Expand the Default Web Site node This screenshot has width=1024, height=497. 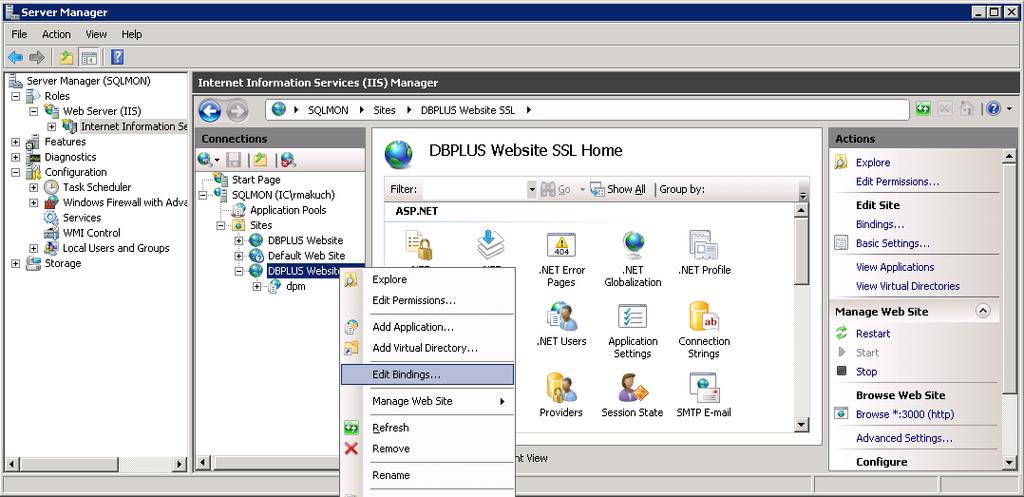tap(238, 255)
